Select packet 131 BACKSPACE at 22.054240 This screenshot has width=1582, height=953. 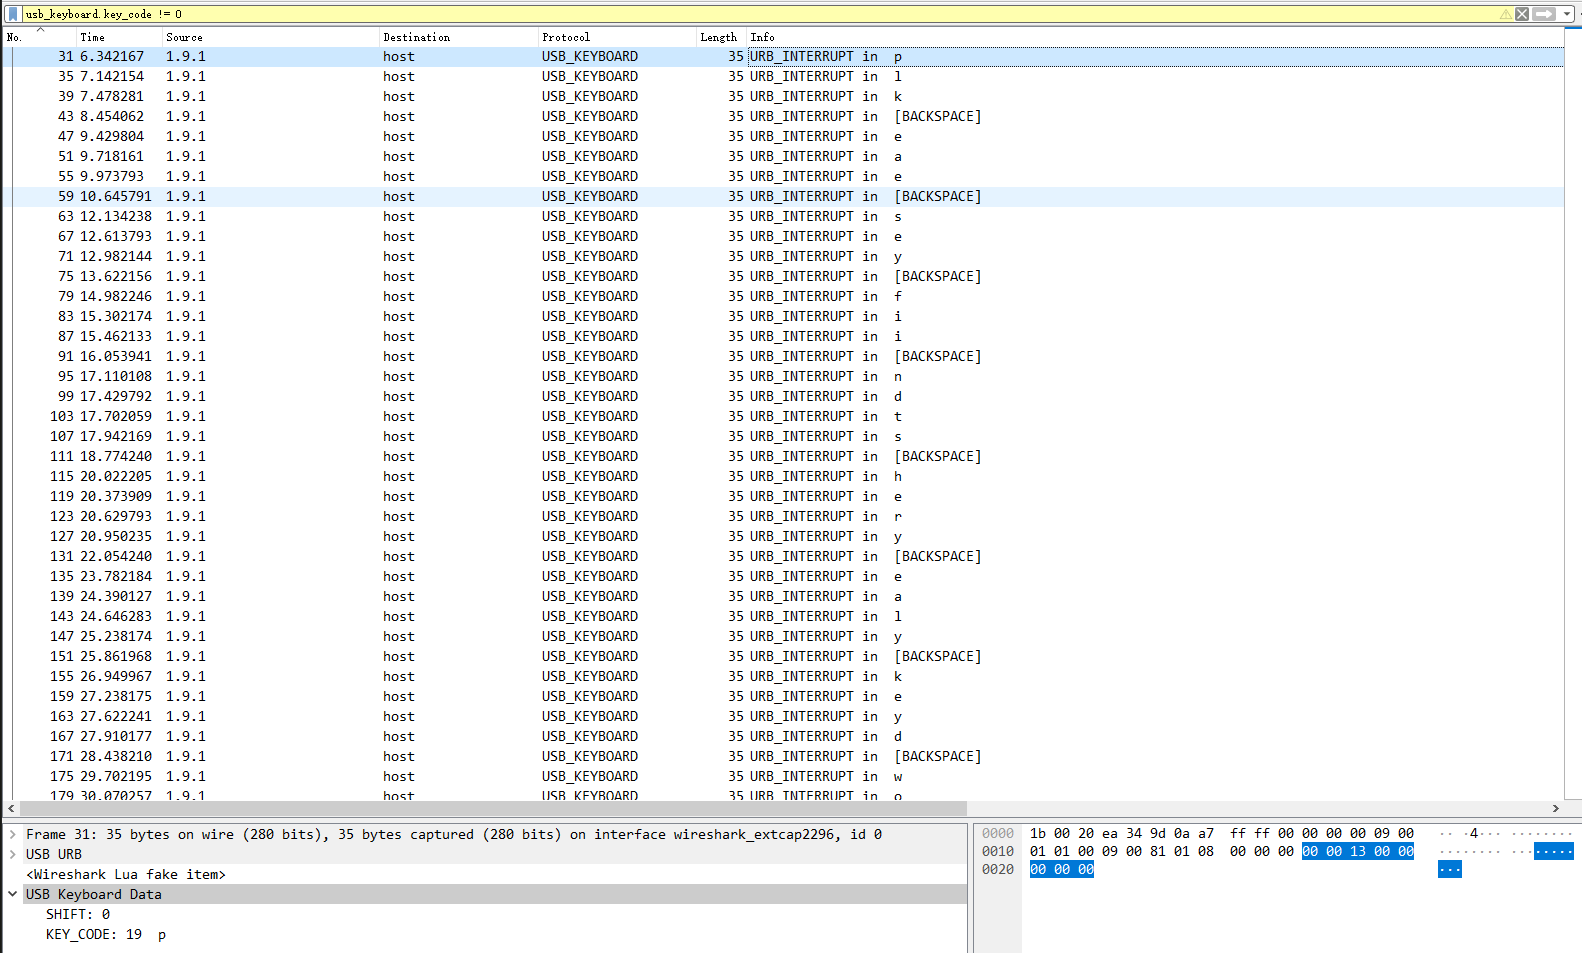pos(784,556)
